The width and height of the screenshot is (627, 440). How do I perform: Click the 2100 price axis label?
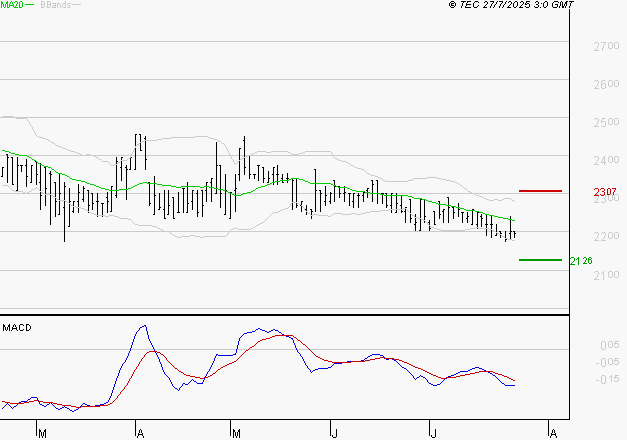click(x=606, y=275)
